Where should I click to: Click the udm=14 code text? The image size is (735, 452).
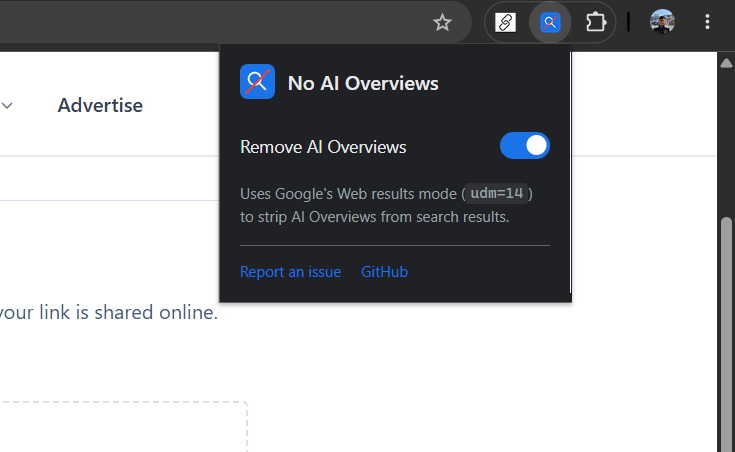tap(497, 193)
